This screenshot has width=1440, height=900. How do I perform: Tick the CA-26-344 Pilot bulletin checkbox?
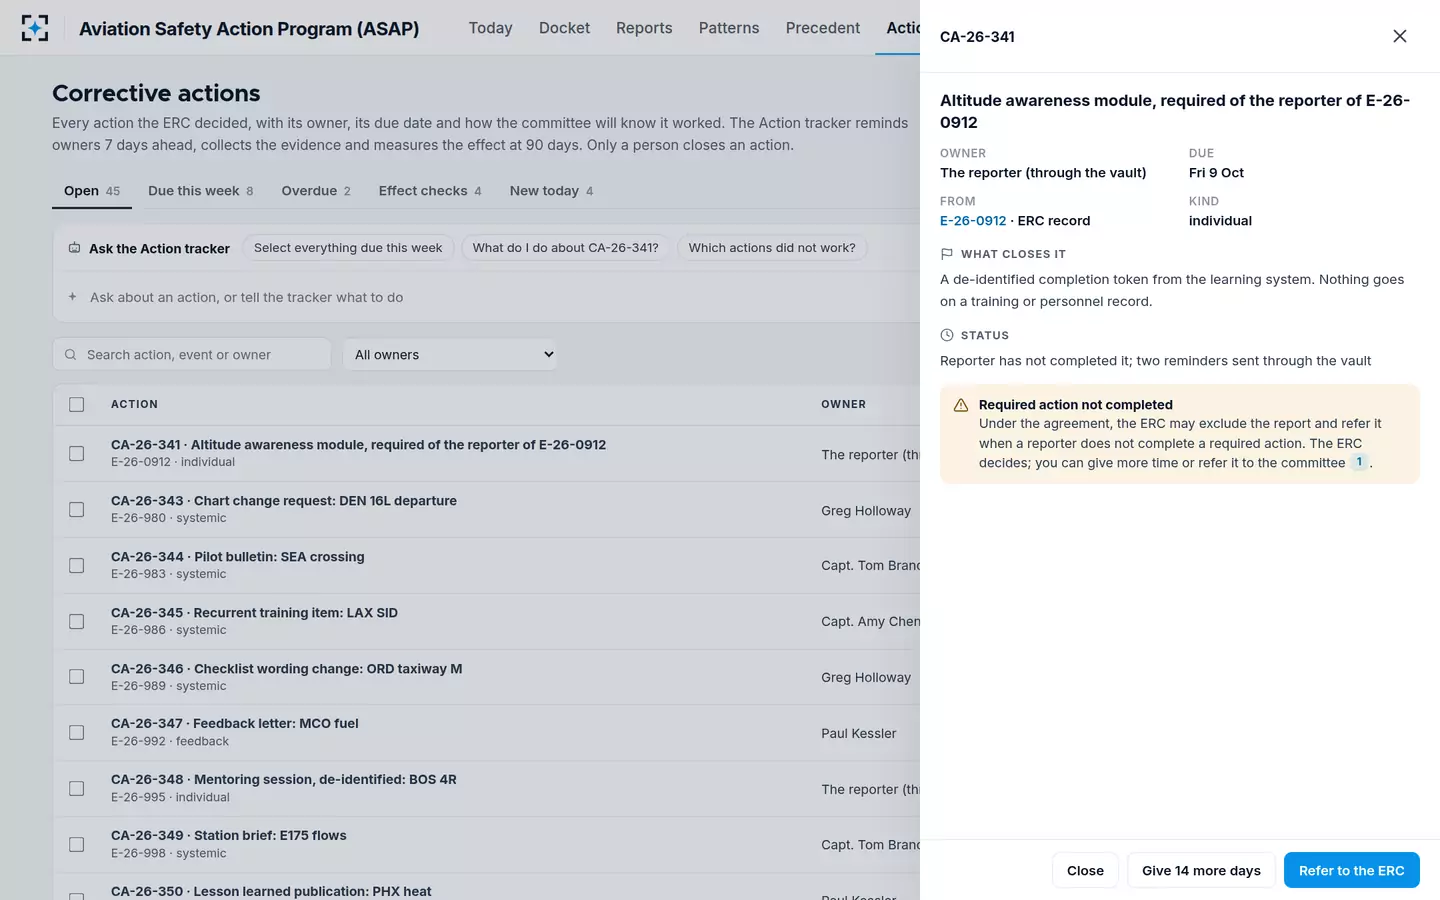tap(77, 566)
